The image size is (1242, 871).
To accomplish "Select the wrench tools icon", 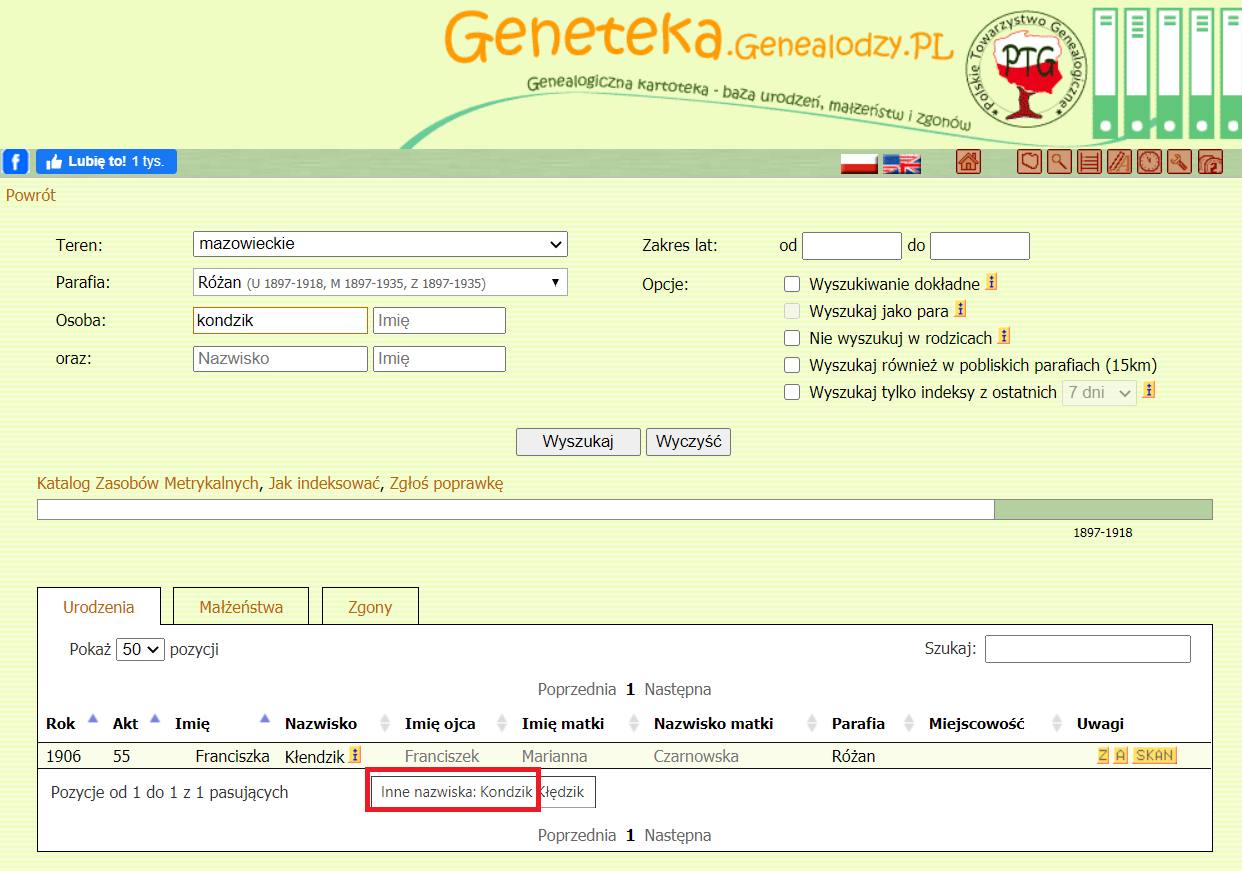I will coord(1179,161).
